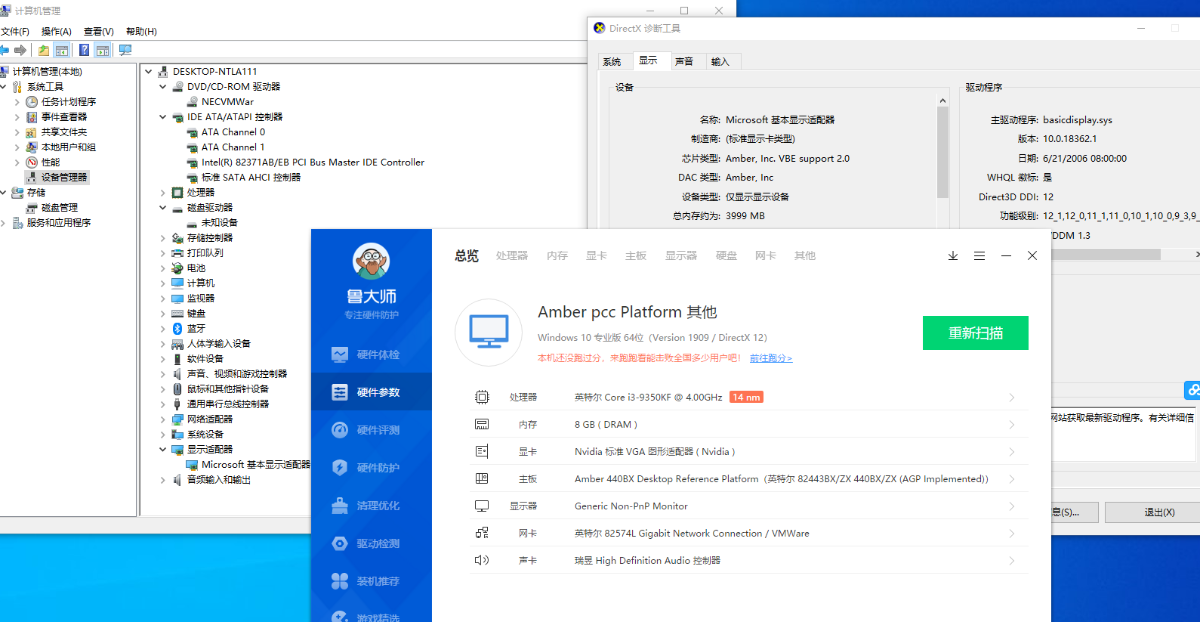Open the 文件(F) menu

coord(15,31)
